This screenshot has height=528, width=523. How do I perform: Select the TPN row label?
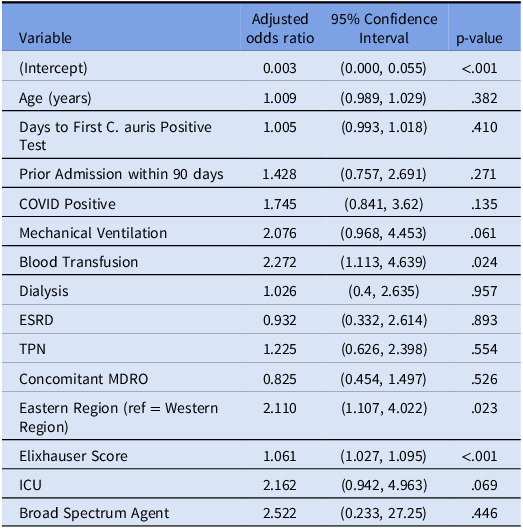pyautogui.click(x=32, y=349)
